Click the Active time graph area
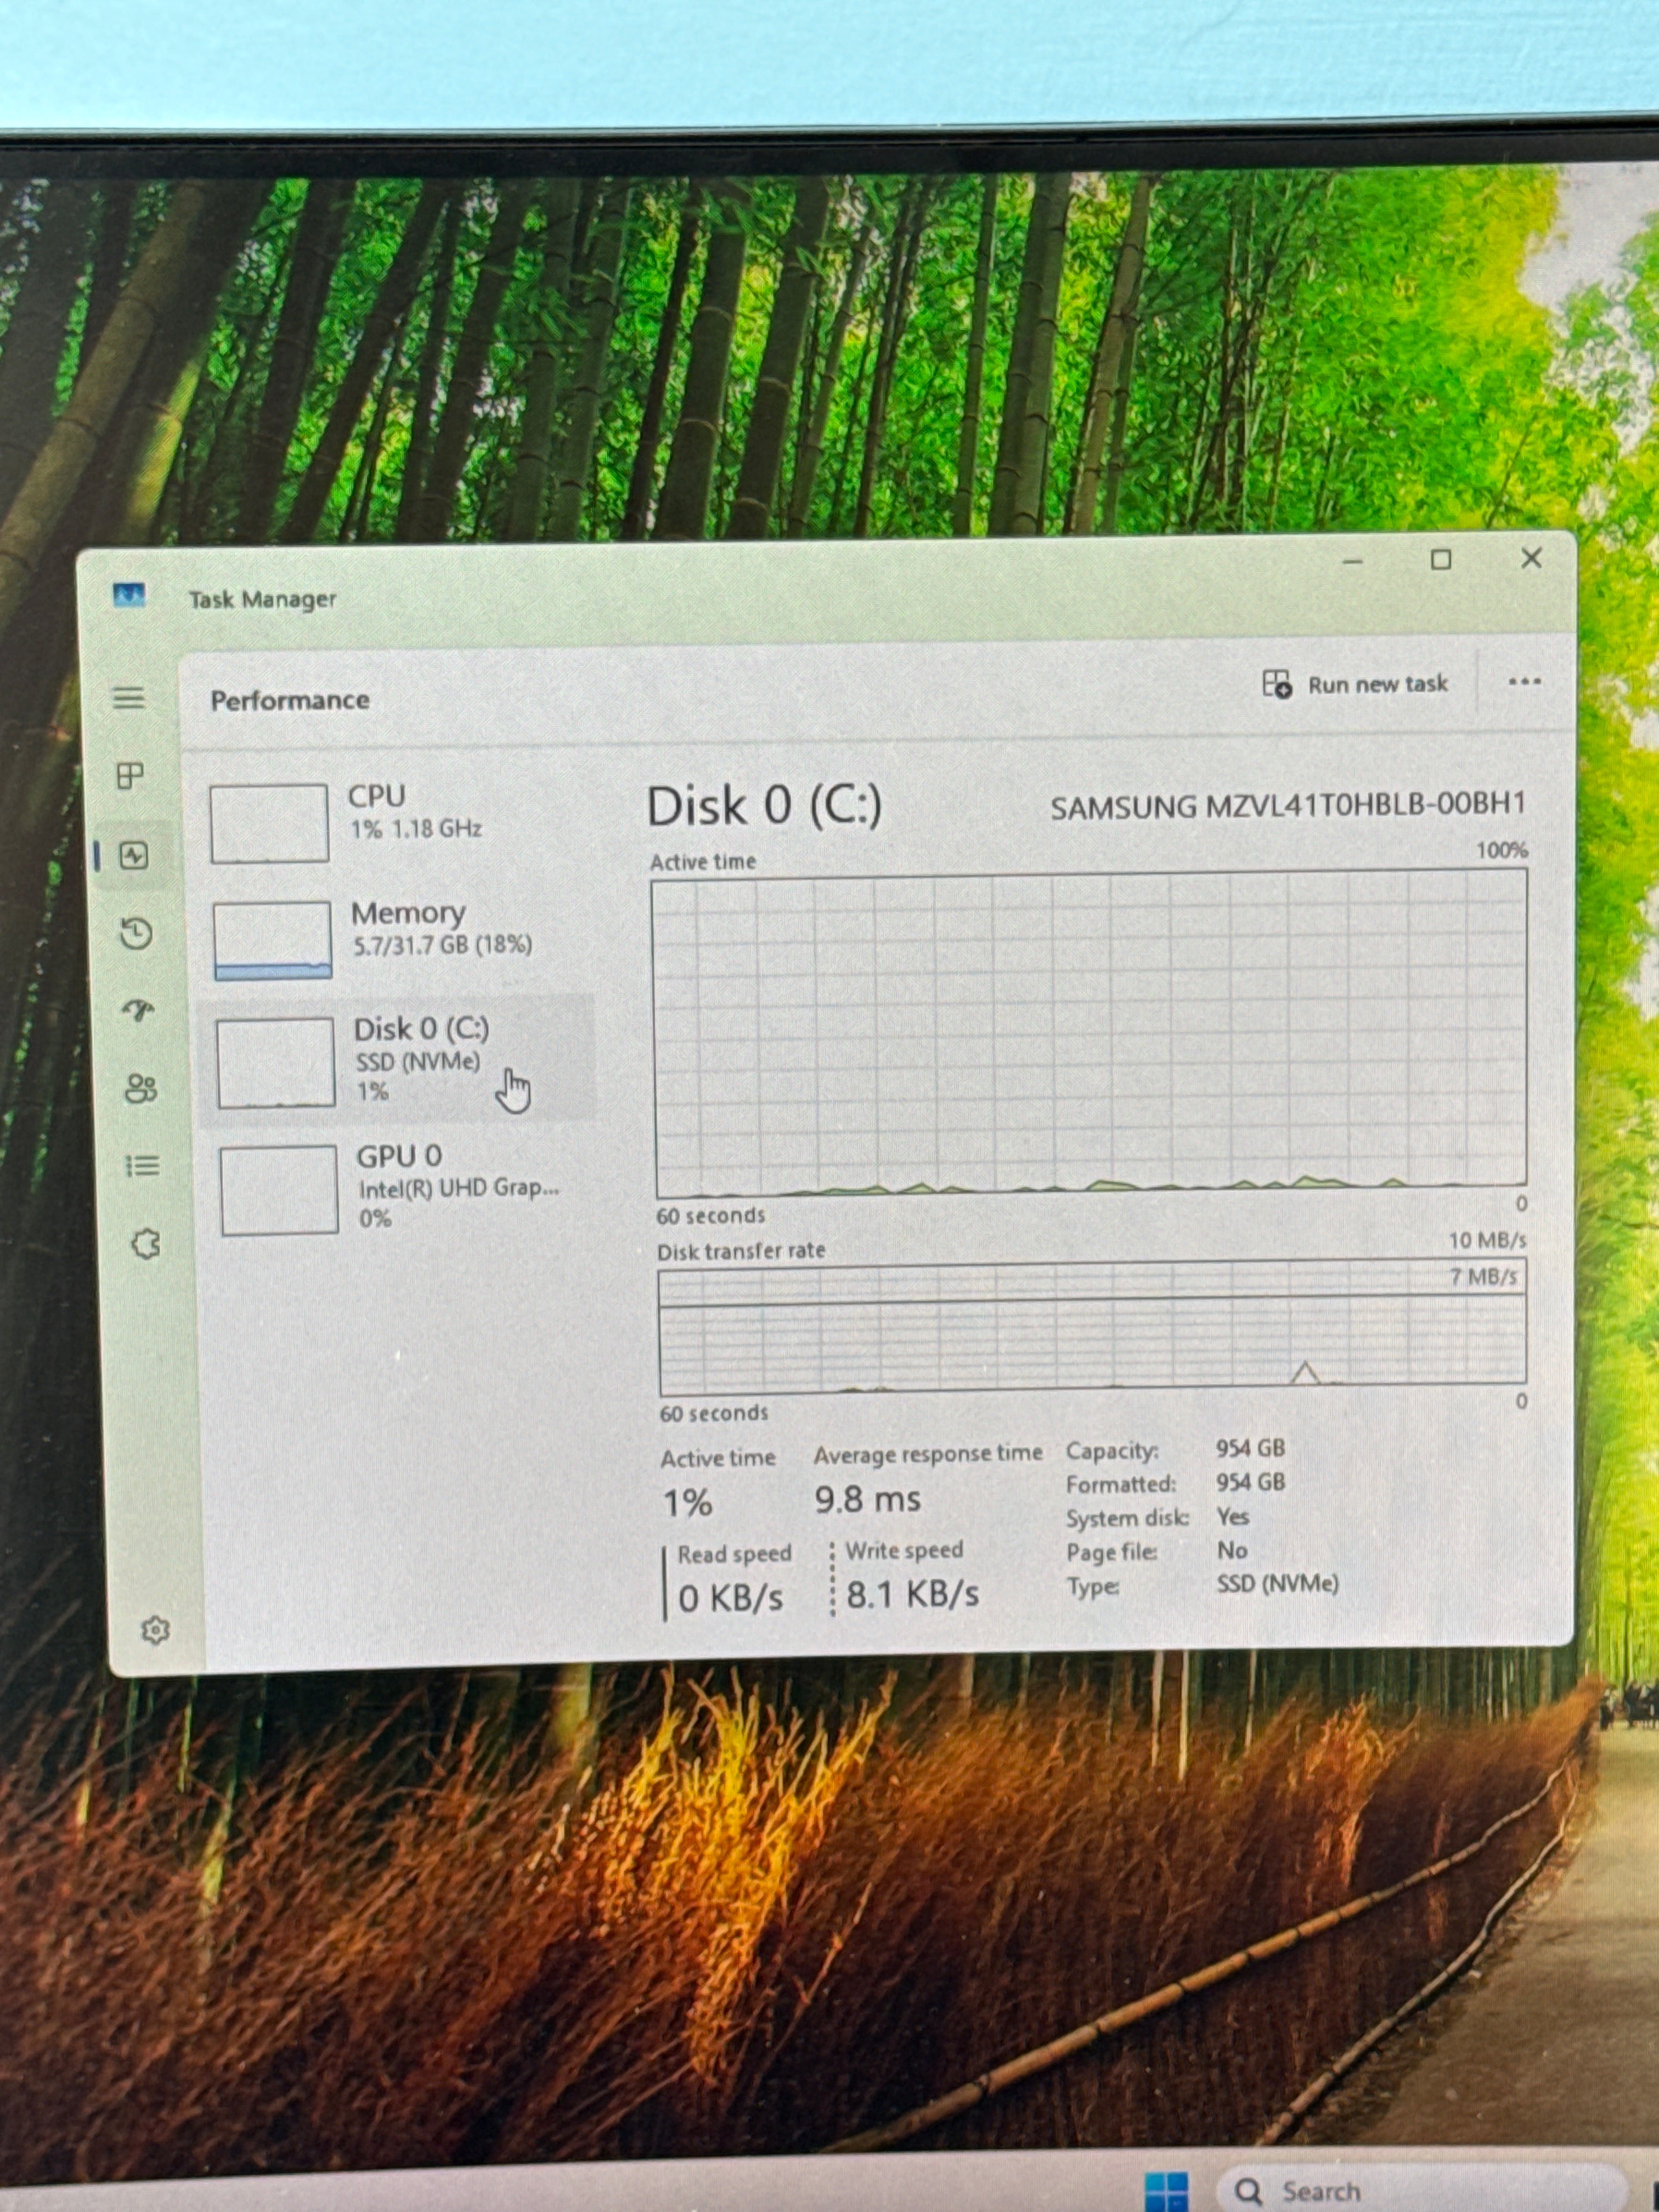This screenshot has height=2212, width=1659. tap(1090, 1034)
